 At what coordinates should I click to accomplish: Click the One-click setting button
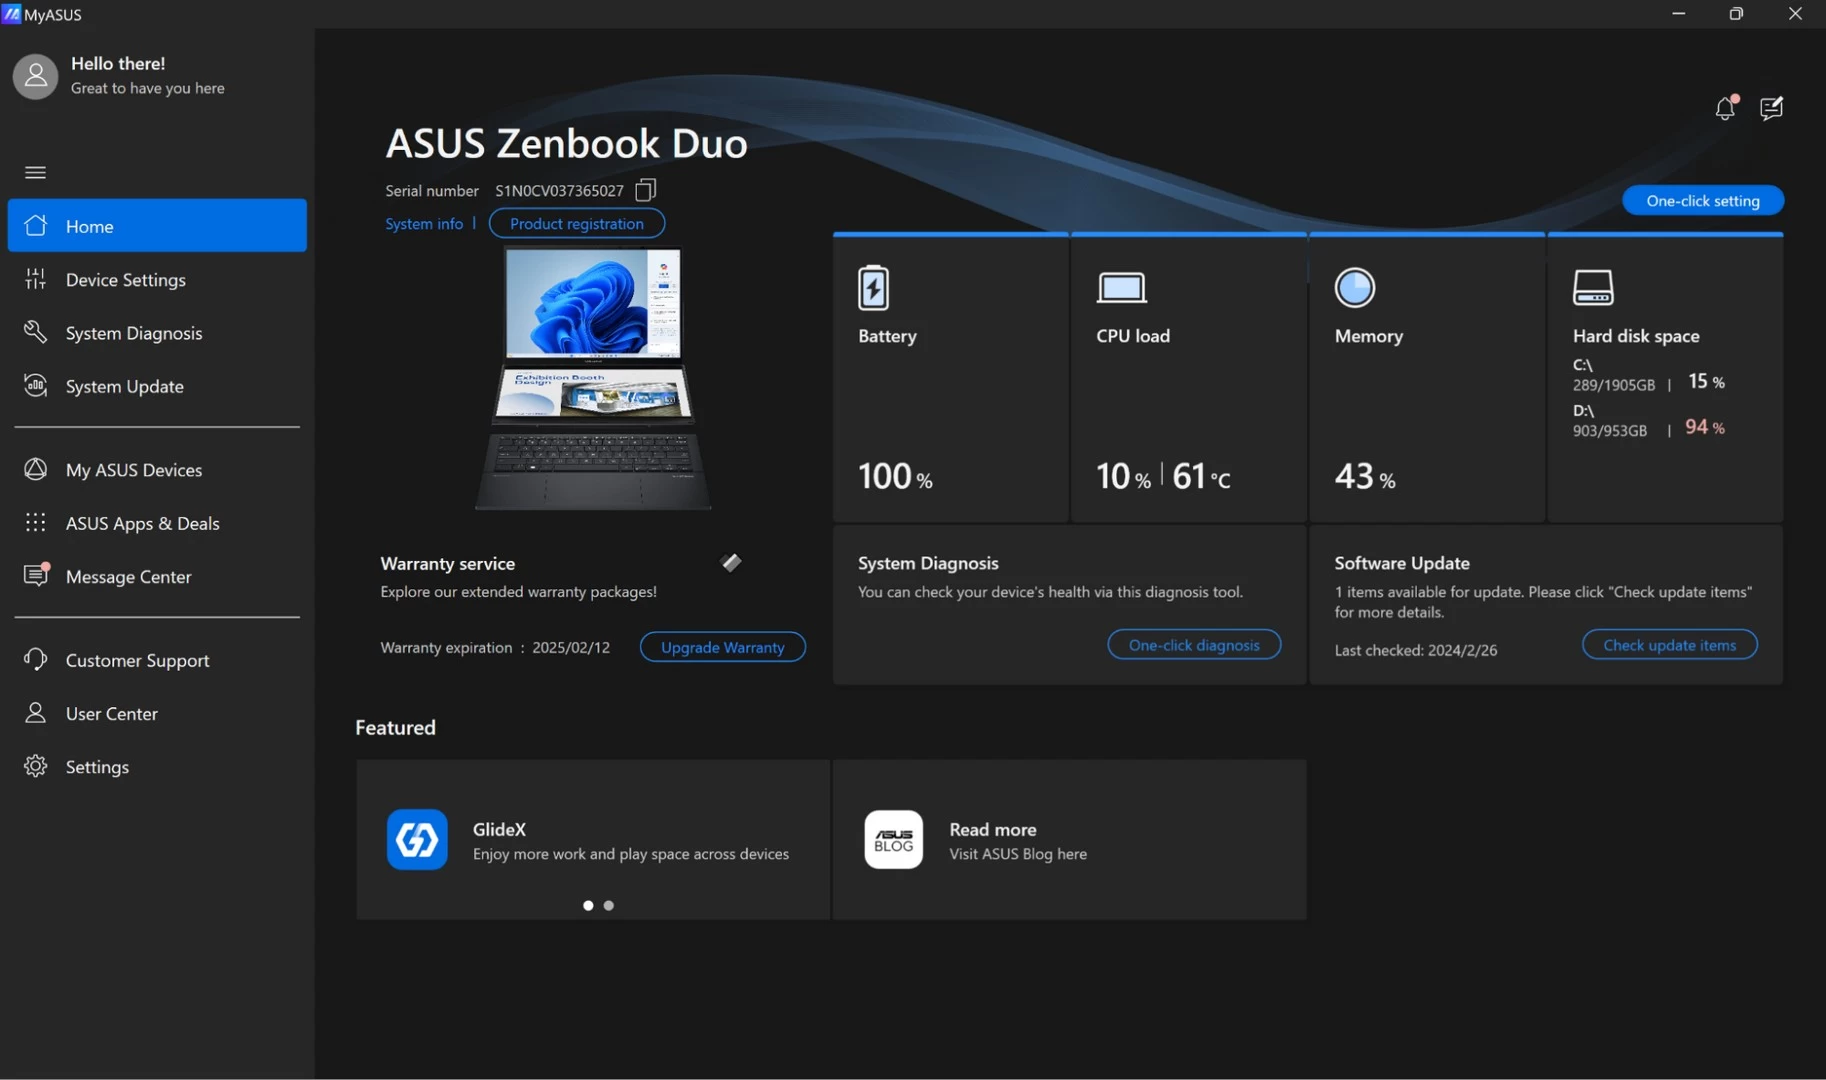coord(1702,200)
